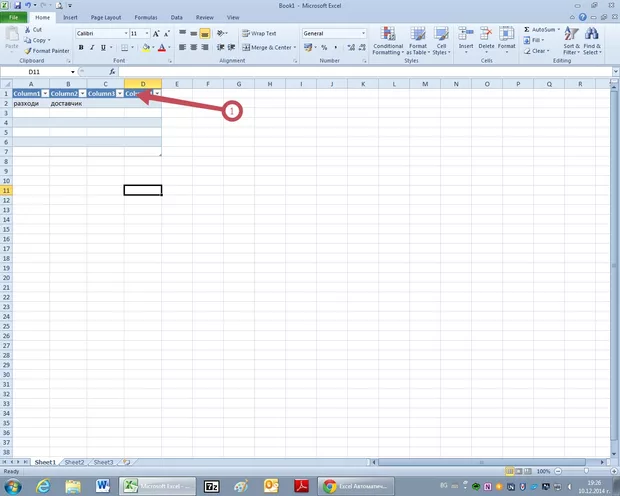Viewport: 620px width, 496px height.
Task: Toggle Italic formatting
Action: point(92,48)
